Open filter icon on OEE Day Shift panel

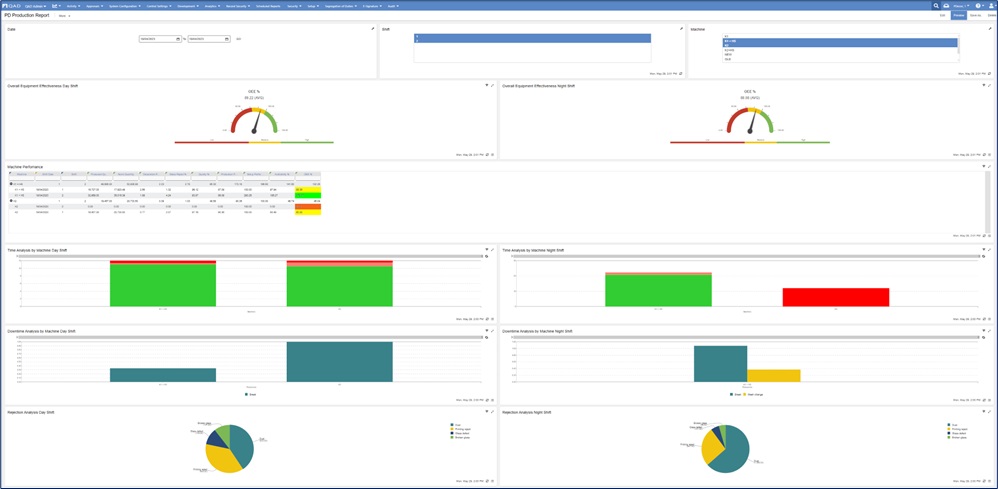coord(486,85)
